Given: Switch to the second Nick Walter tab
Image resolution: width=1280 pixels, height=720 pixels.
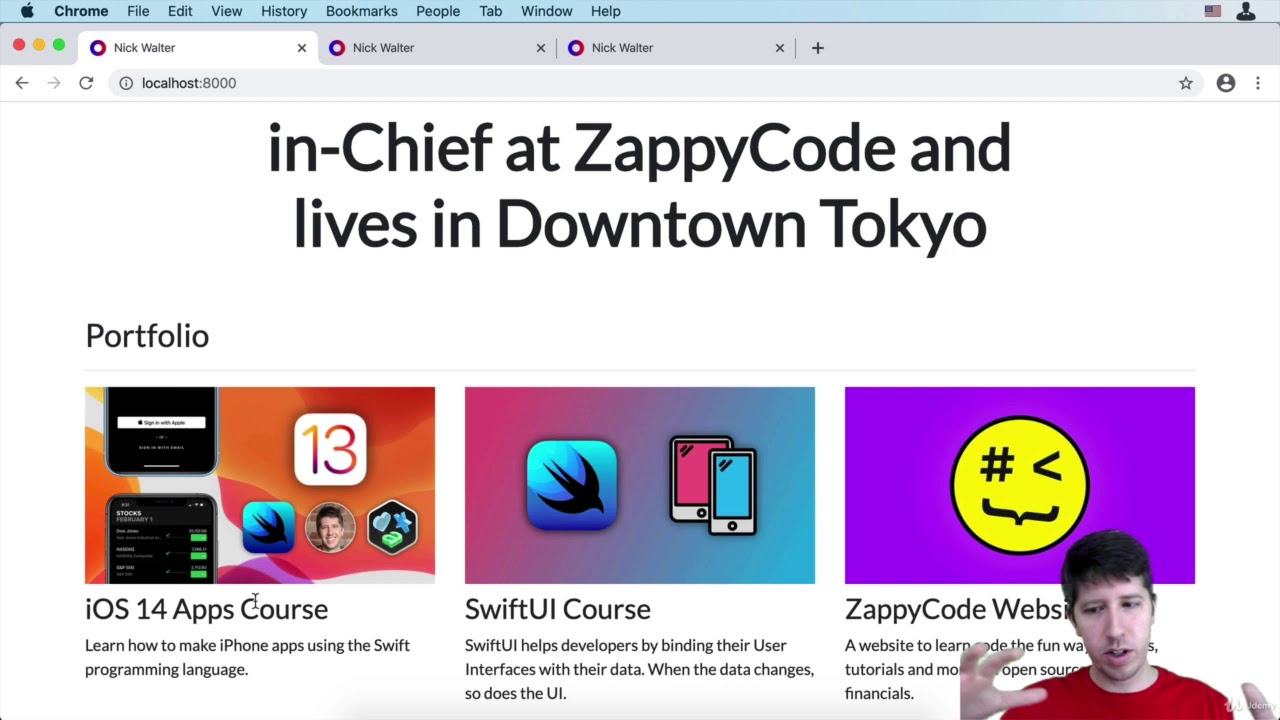Looking at the screenshot, I should pos(437,47).
